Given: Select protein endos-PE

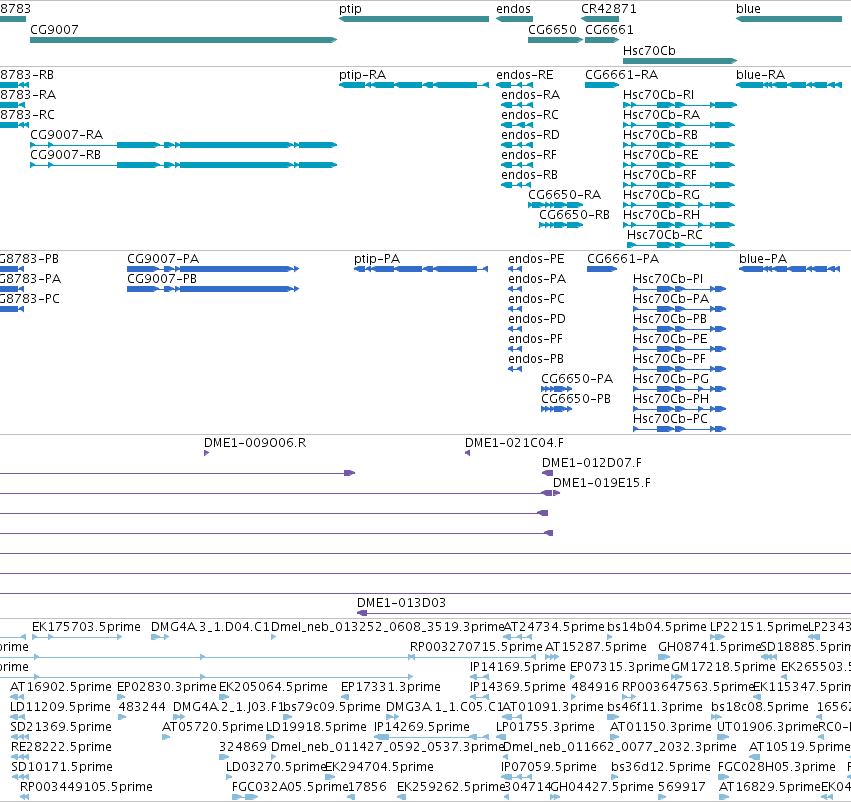Looking at the screenshot, I should pyautogui.click(x=515, y=269).
